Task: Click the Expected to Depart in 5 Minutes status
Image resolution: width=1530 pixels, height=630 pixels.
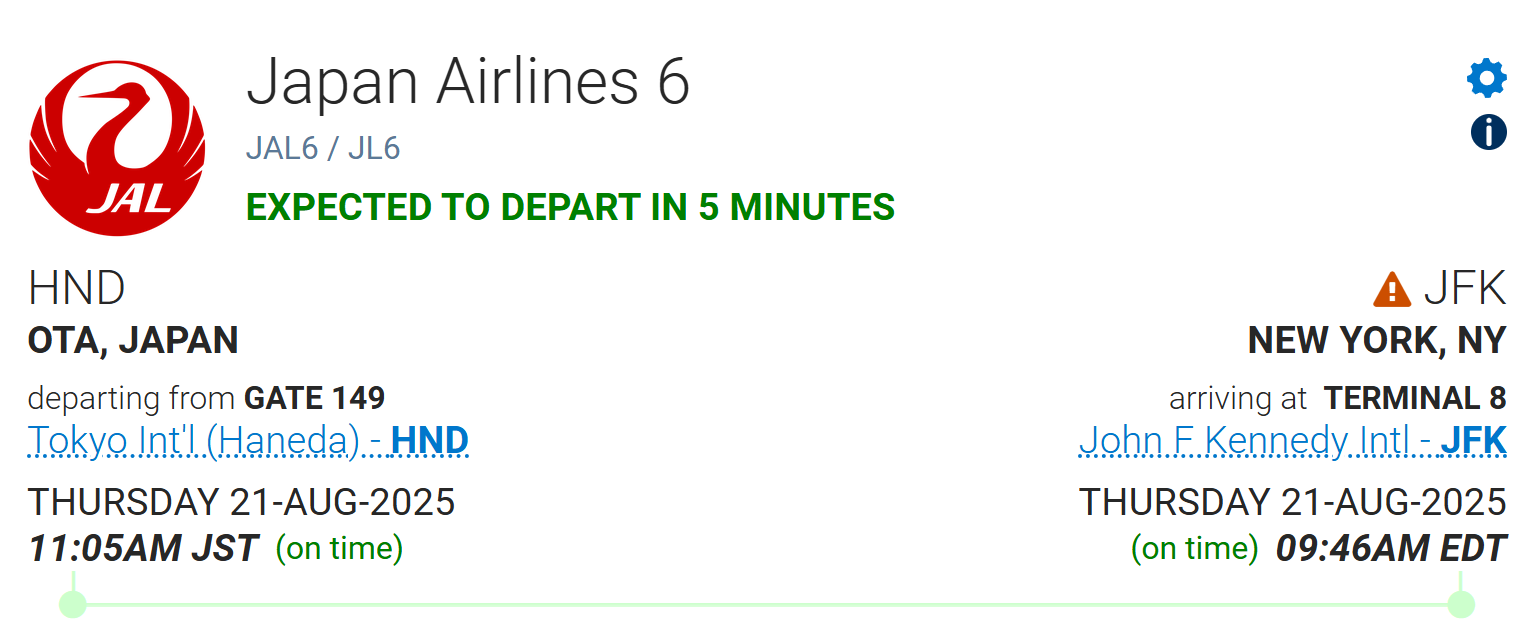Action: 570,207
